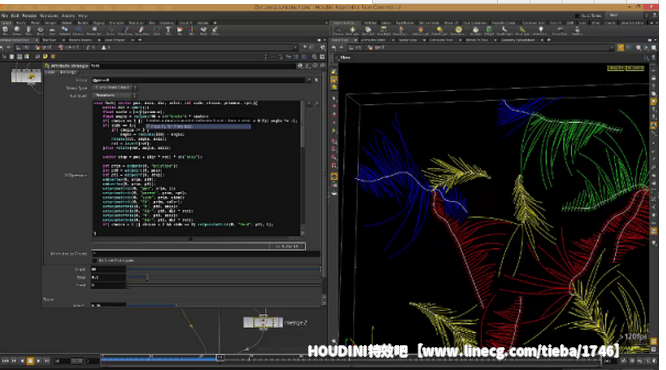Image resolution: width=666 pixels, height=370 pixels.
Task: Select the Sticky shelf tool
Action: (x=215, y=31)
